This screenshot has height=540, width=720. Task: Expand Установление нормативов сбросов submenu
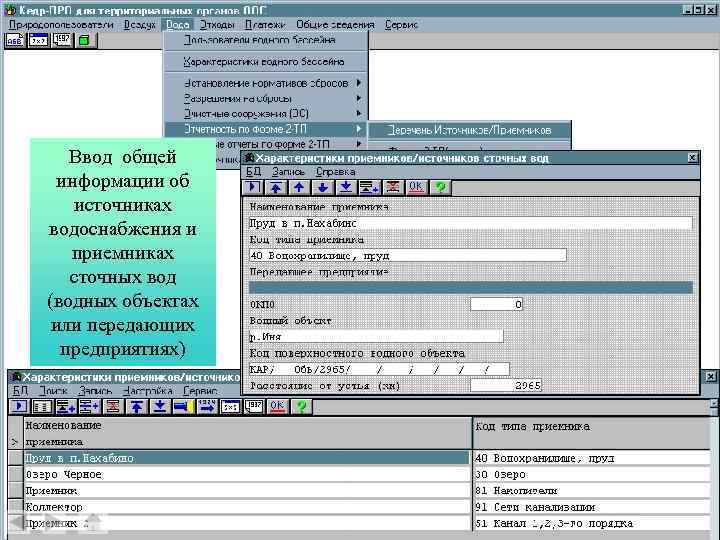click(x=266, y=84)
